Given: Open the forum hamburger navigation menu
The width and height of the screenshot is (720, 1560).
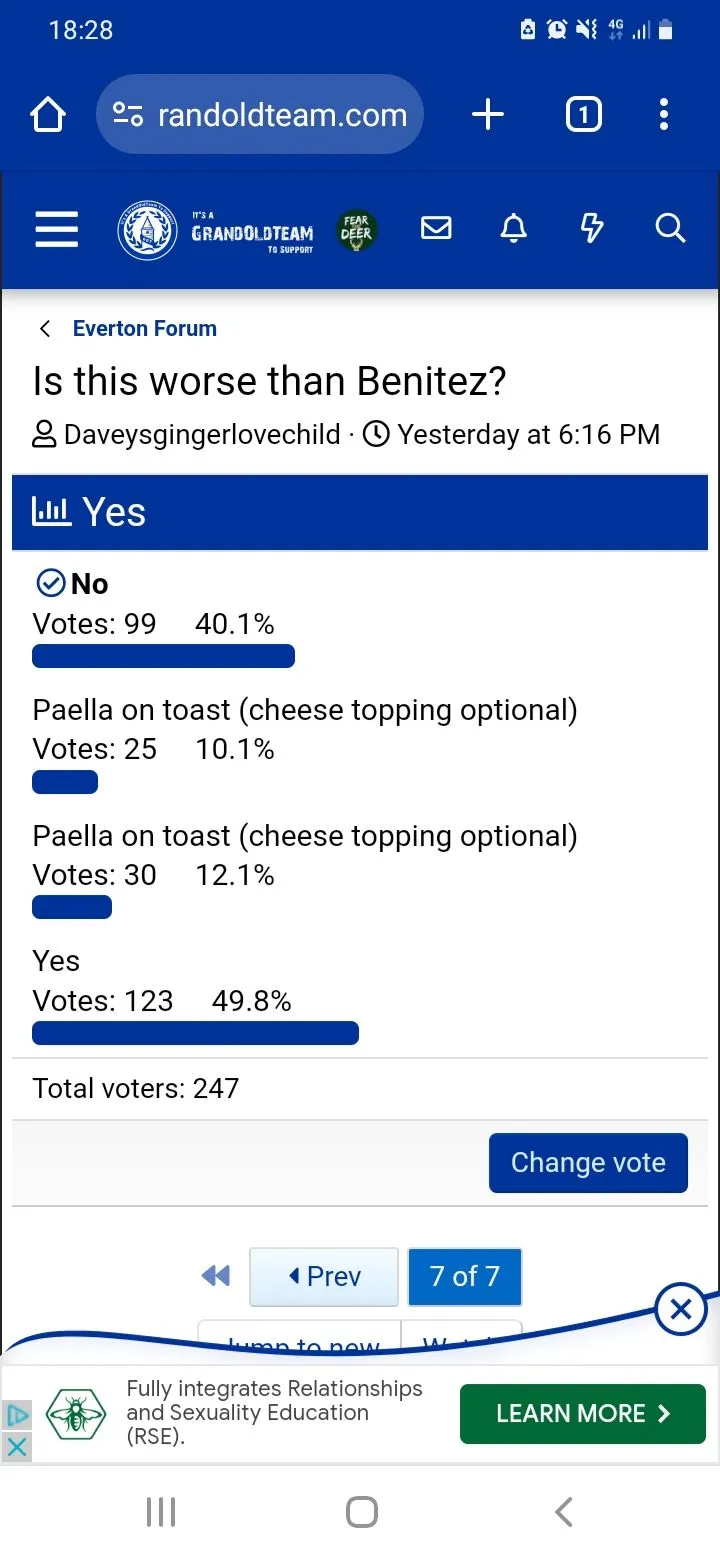Looking at the screenshot, I should [x=57, y=229].
